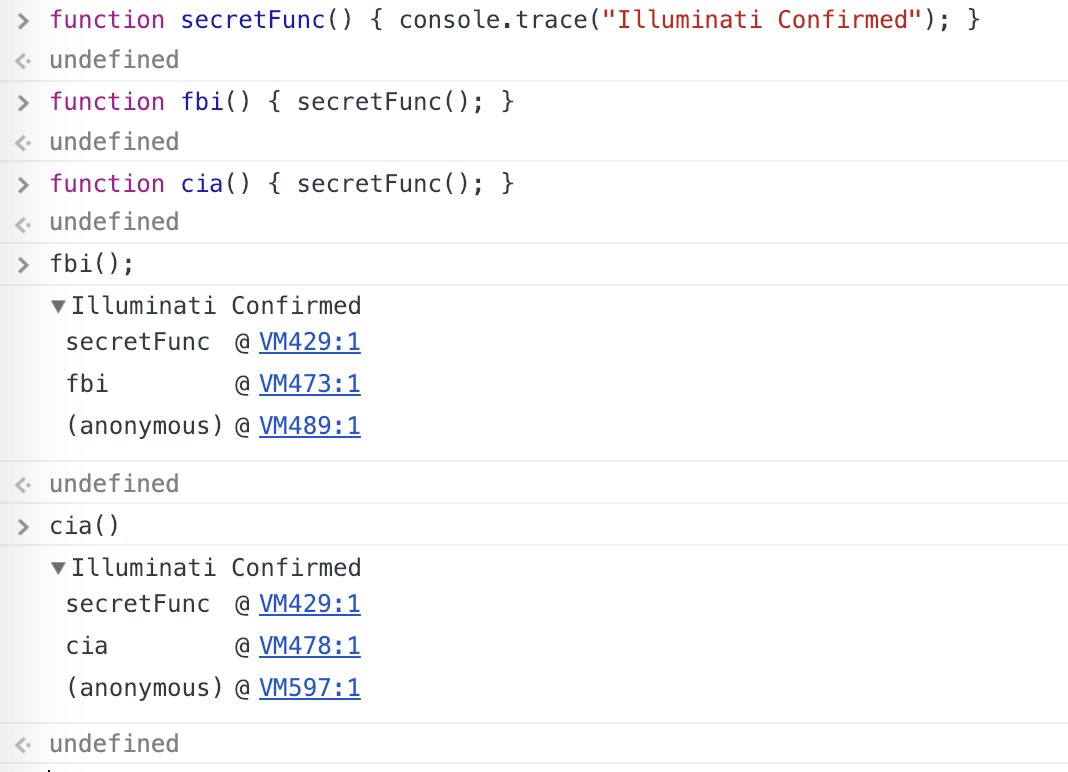The width and height of the screenshot is (1068, 772).
Task: Click the prompt arrow before function cia
Action: pos(25,184)
